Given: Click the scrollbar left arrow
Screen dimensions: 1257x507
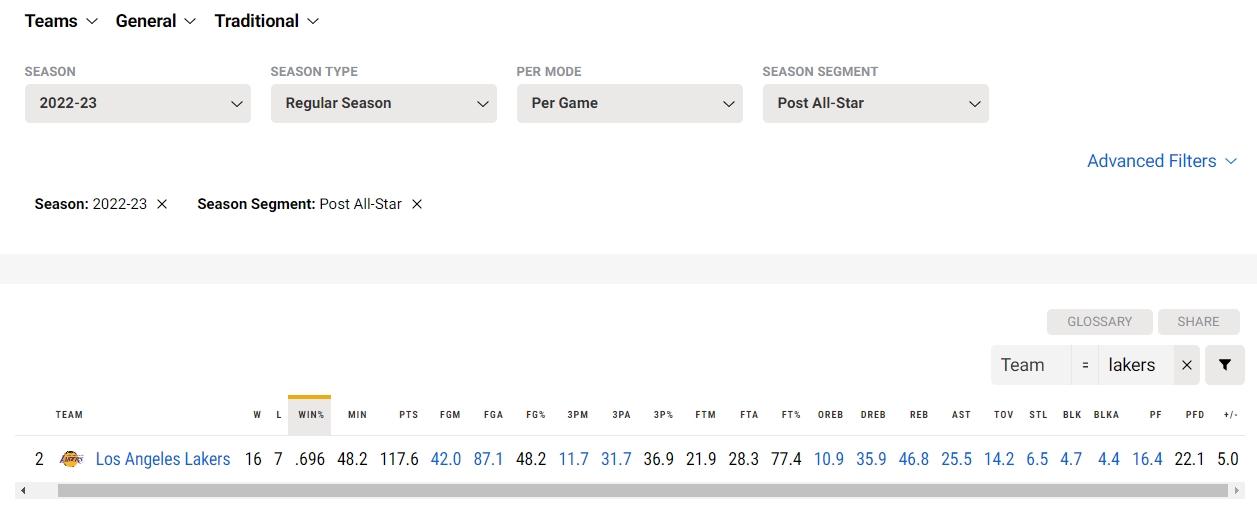Looking at the screenshot, I should (x=23, y=491).
